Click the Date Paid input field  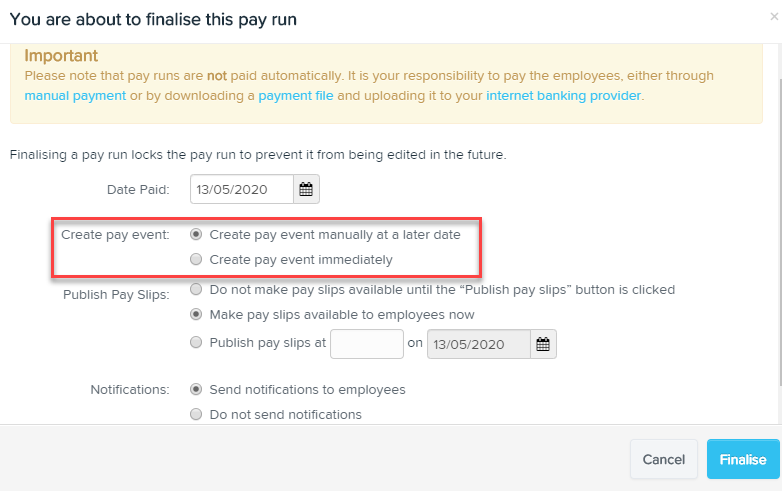[x=241, y=189]
